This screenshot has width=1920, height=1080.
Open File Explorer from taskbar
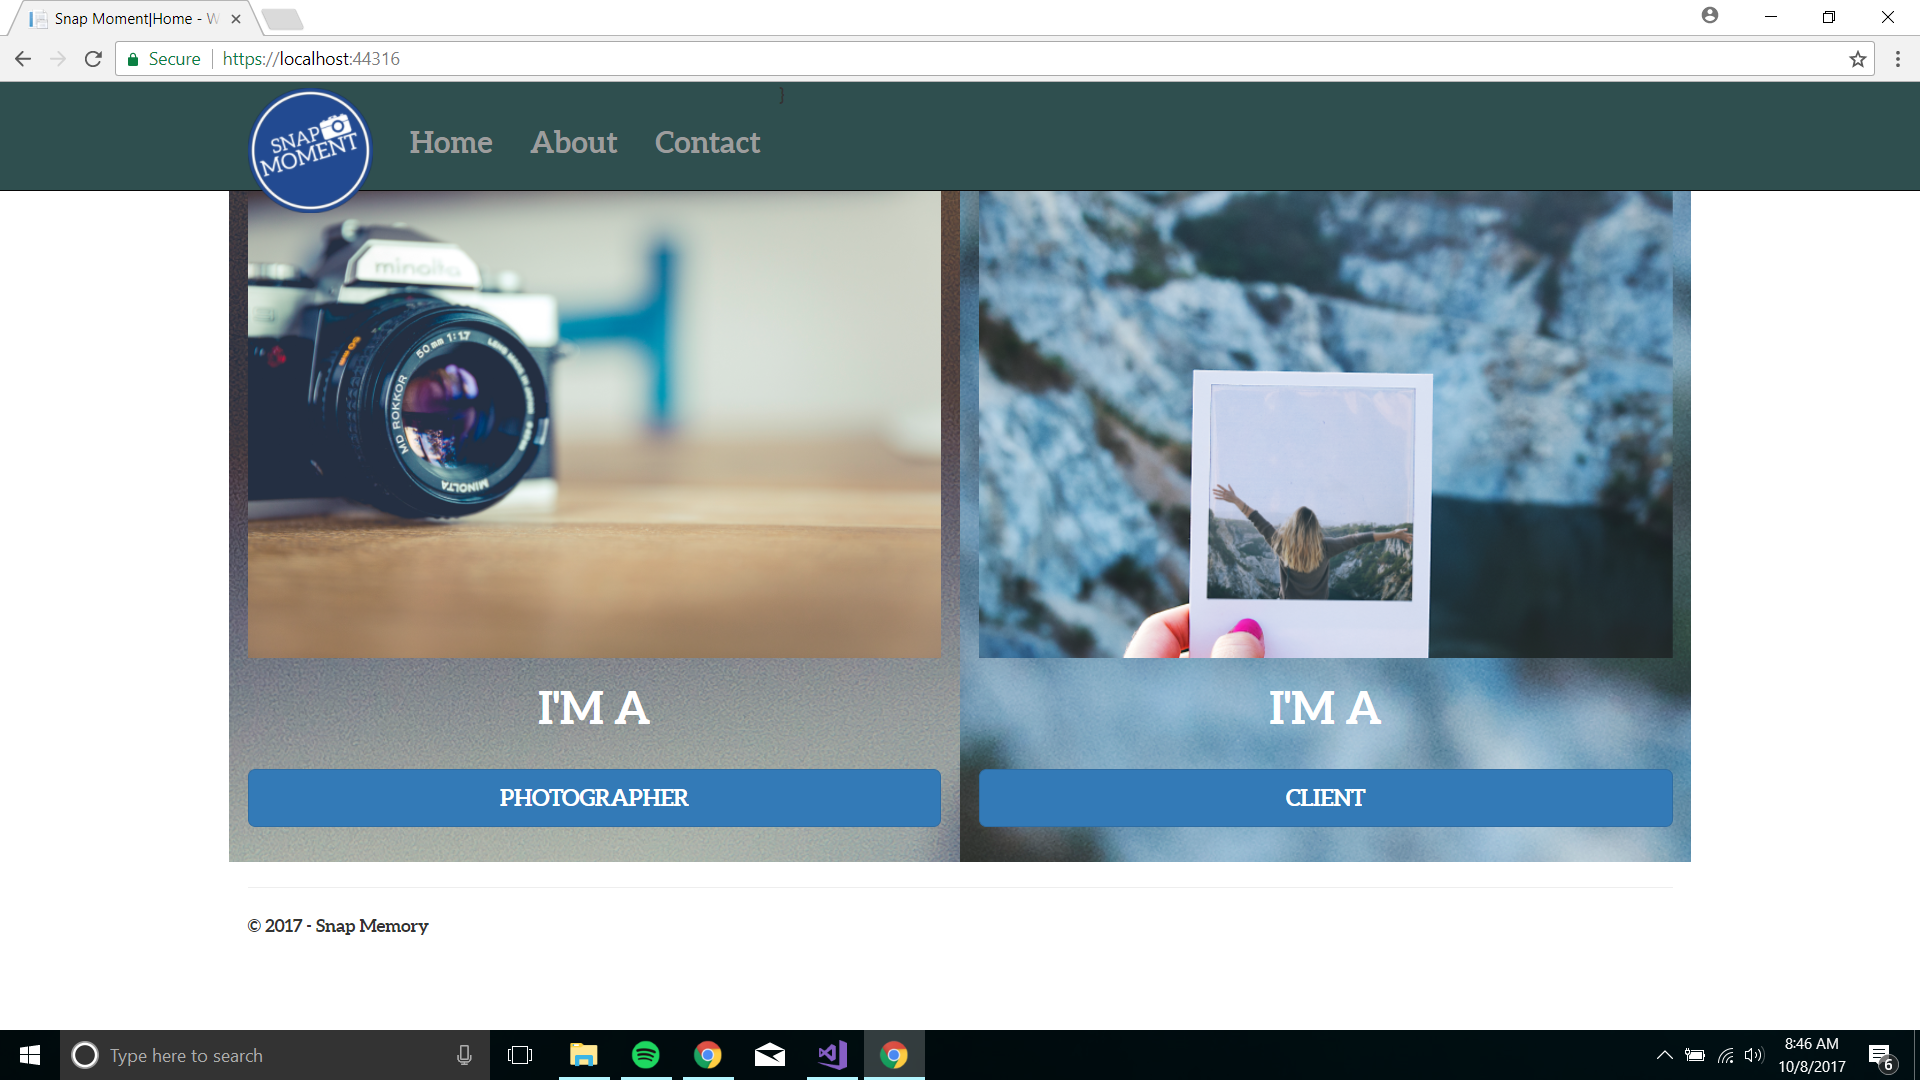point(583,1055)
